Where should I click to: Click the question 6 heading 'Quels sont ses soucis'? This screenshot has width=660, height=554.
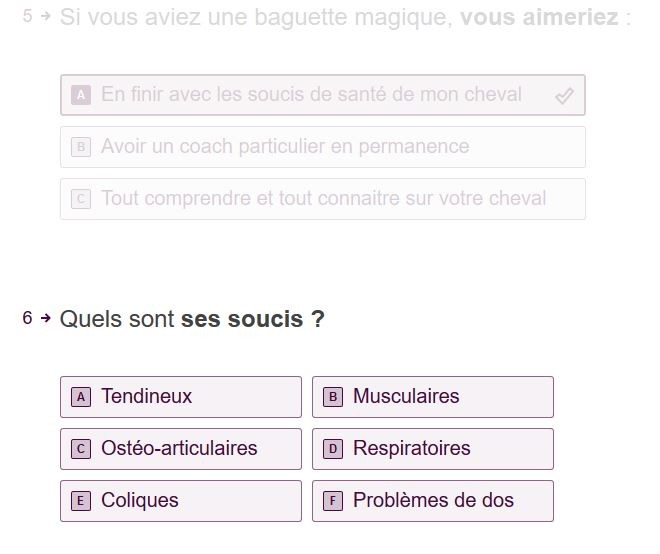(192, 320)
